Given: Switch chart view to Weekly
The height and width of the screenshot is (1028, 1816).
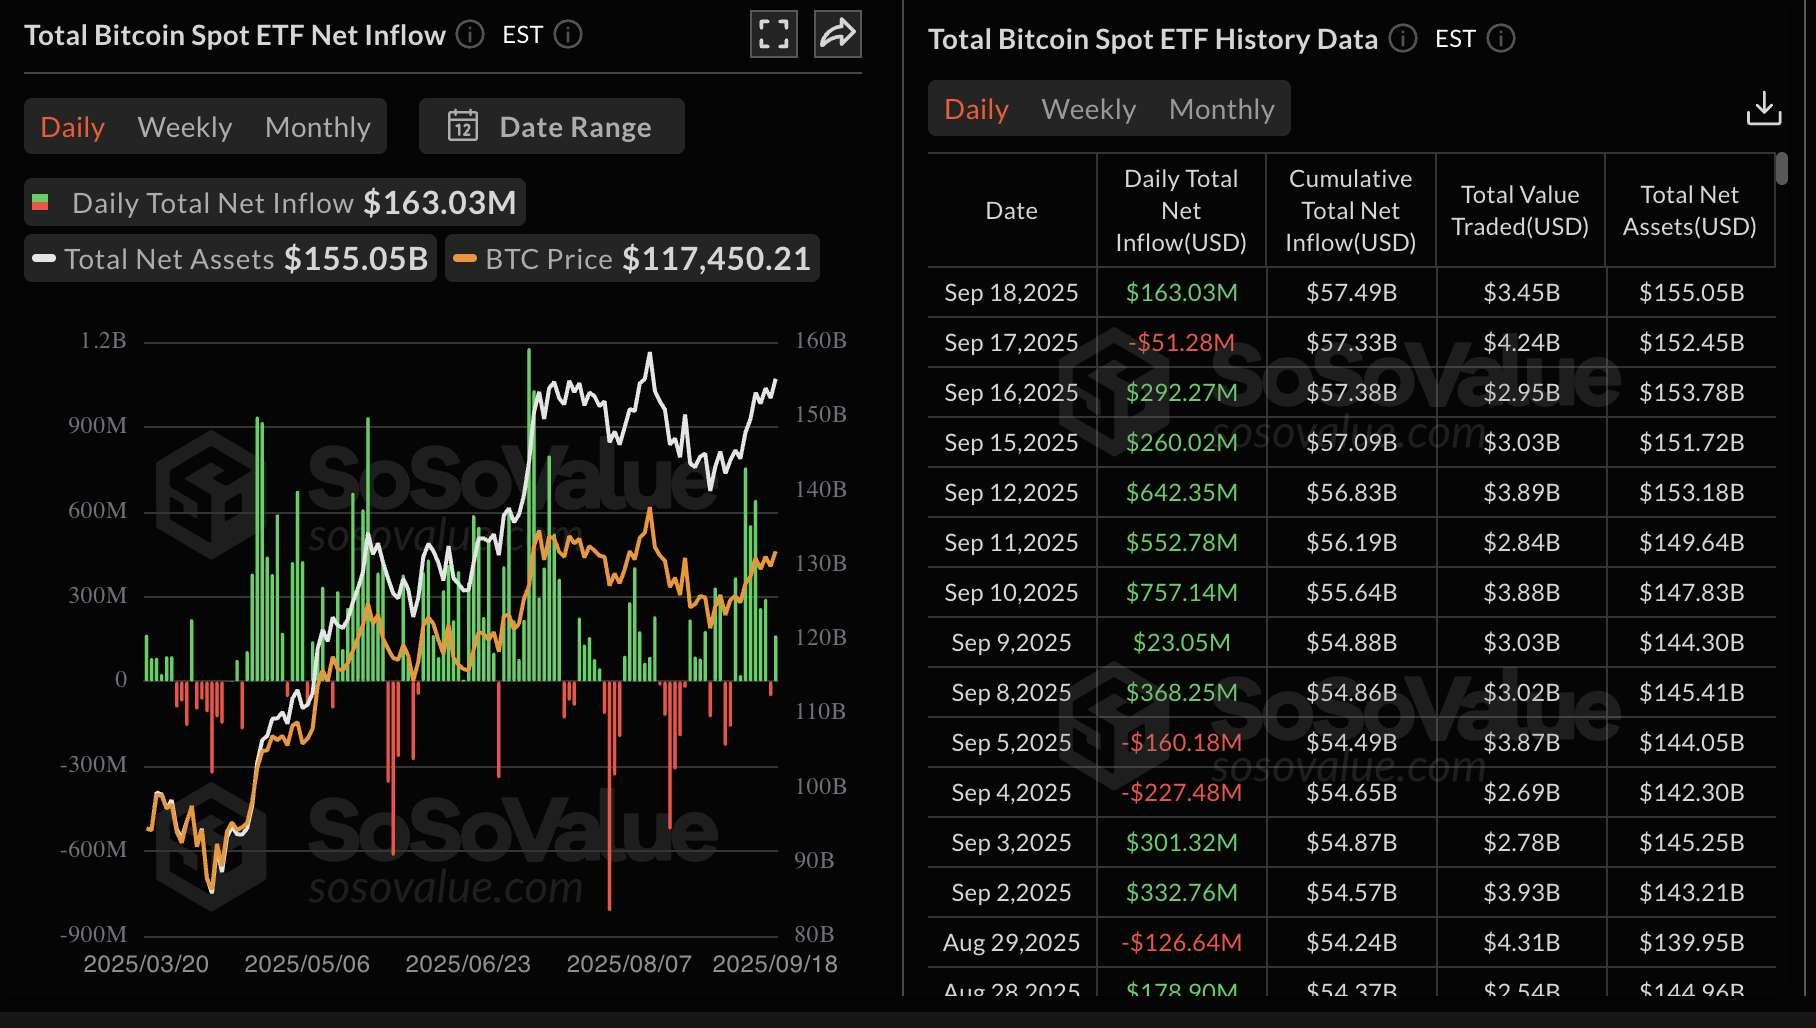Looking at the screenshot, I should pyautogui.click(x=184, y=126).
